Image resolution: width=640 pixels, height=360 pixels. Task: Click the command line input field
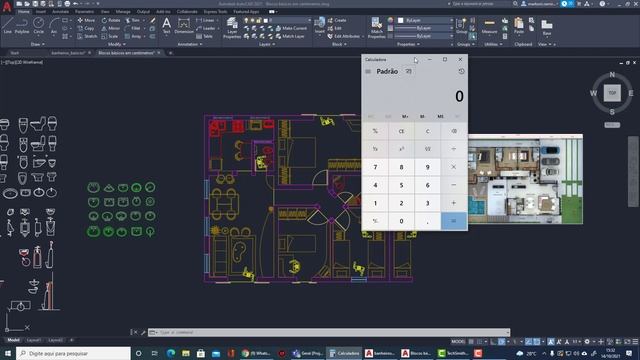[329, 332]
